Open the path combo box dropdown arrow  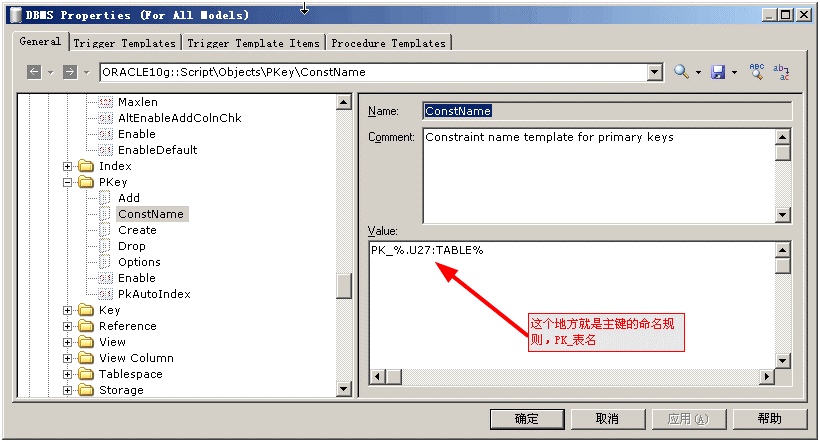coord(655,72)
